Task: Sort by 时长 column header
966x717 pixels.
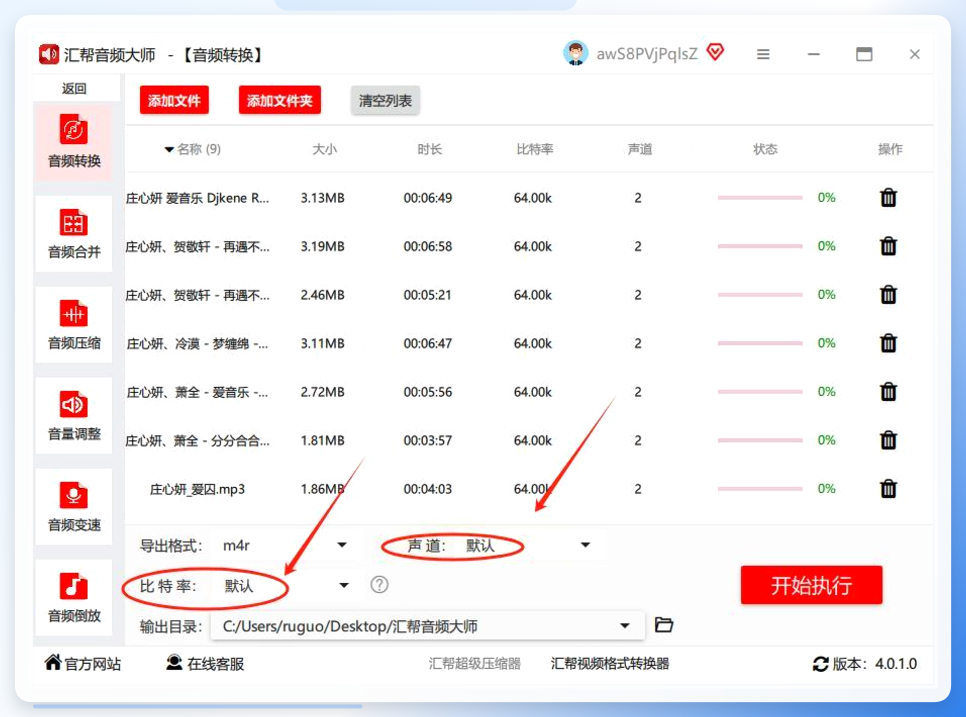Action: coord(429,149)
